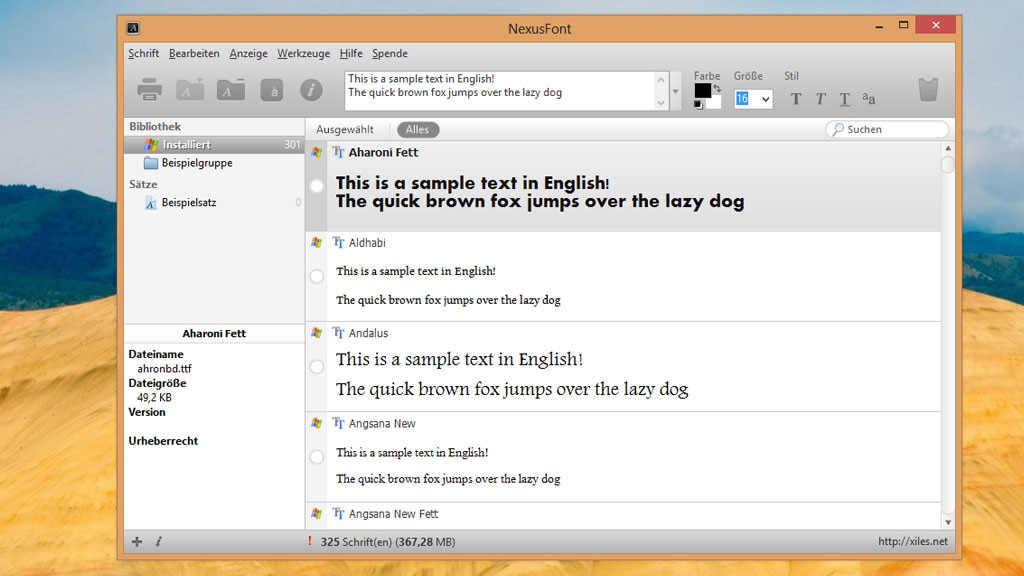Screen dimensions: 1024x576
Task: Click the Windows flag icon beside Andalus
Action: click(x=317, y=333)
